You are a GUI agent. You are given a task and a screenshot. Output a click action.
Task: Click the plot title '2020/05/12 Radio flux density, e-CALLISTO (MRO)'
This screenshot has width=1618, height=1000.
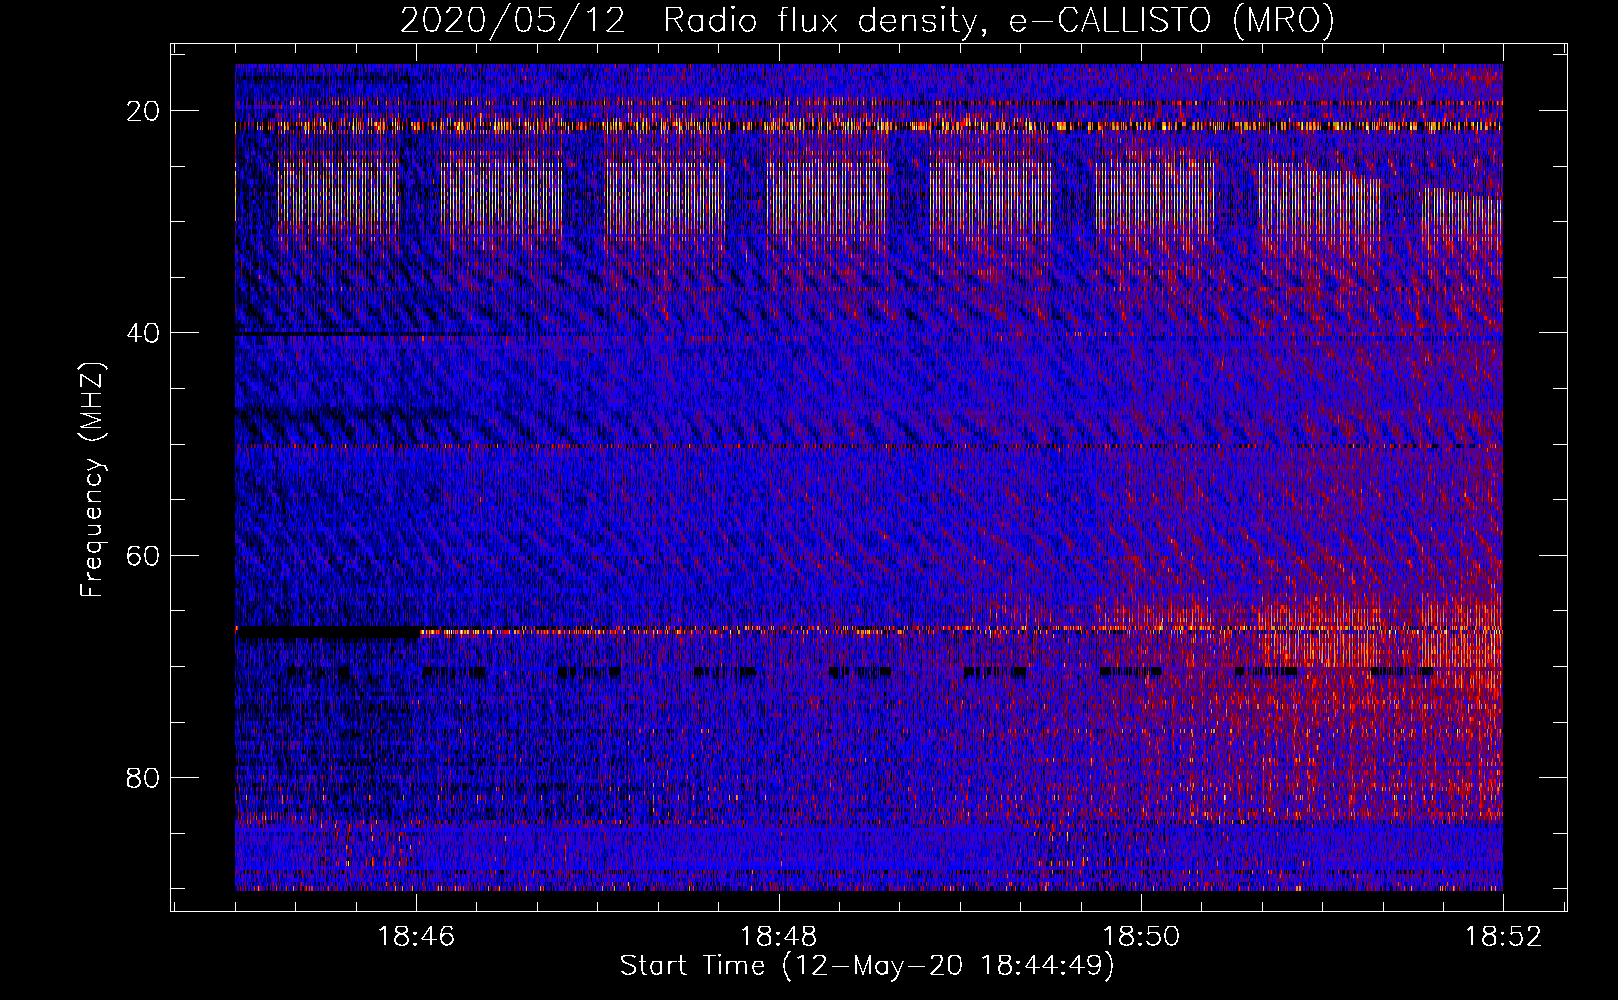pyautogui.click(x=867, y=21)
